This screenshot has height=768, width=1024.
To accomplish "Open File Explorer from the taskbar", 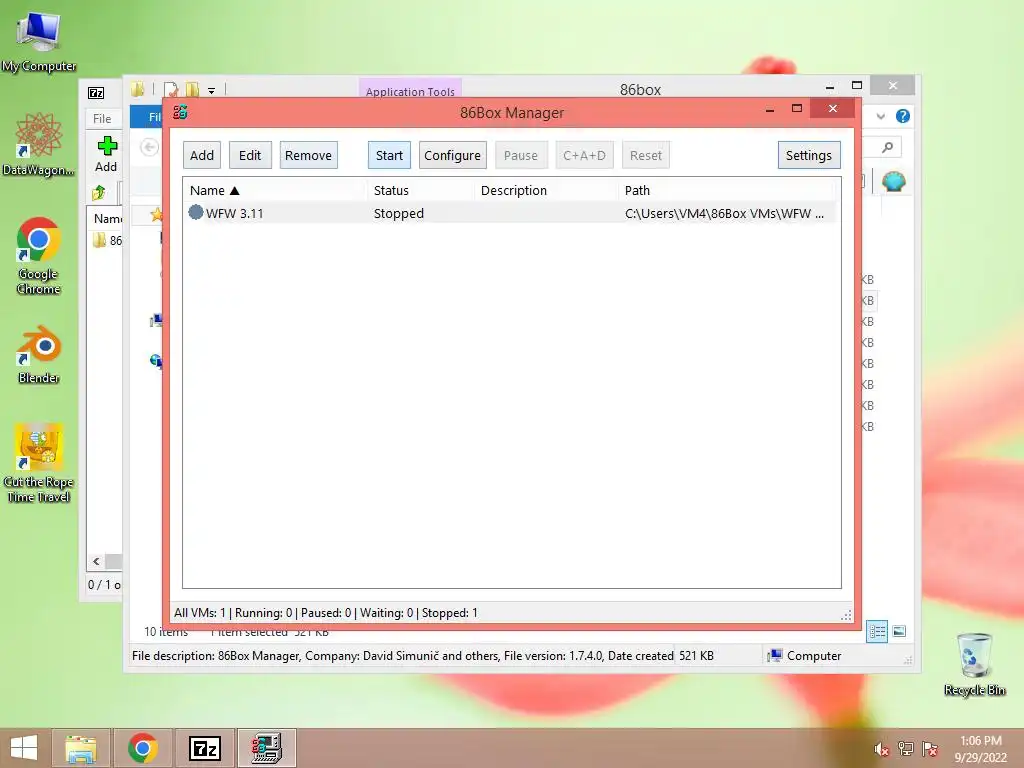I will click(x=81, y=748).
